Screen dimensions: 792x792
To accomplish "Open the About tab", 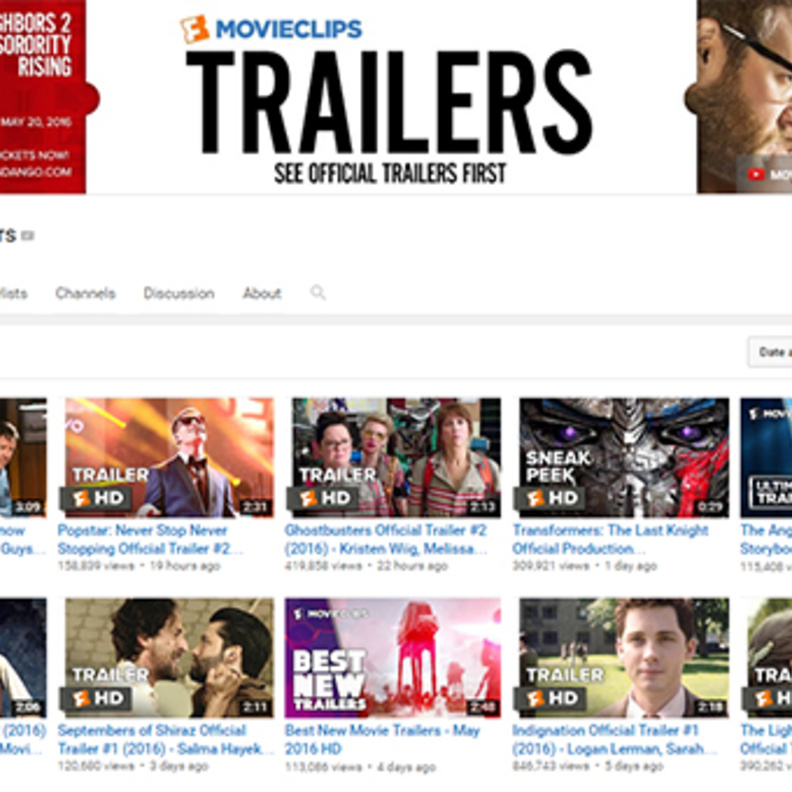I will coord(262,293).
